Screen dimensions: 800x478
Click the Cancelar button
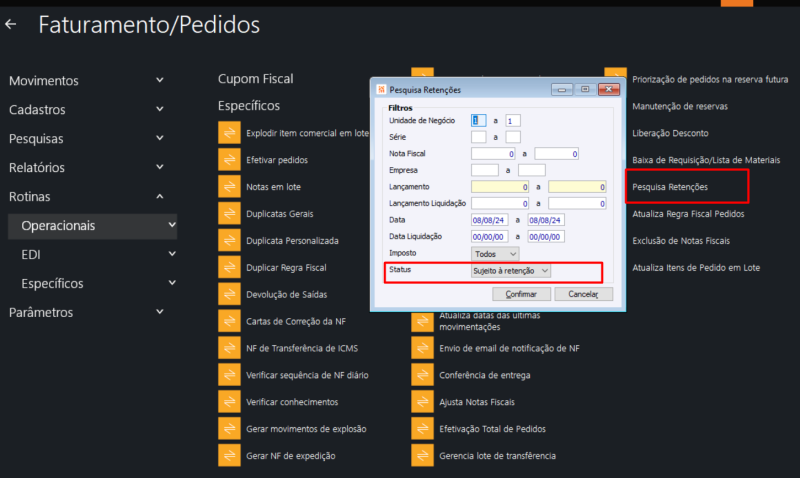(583, 294)
